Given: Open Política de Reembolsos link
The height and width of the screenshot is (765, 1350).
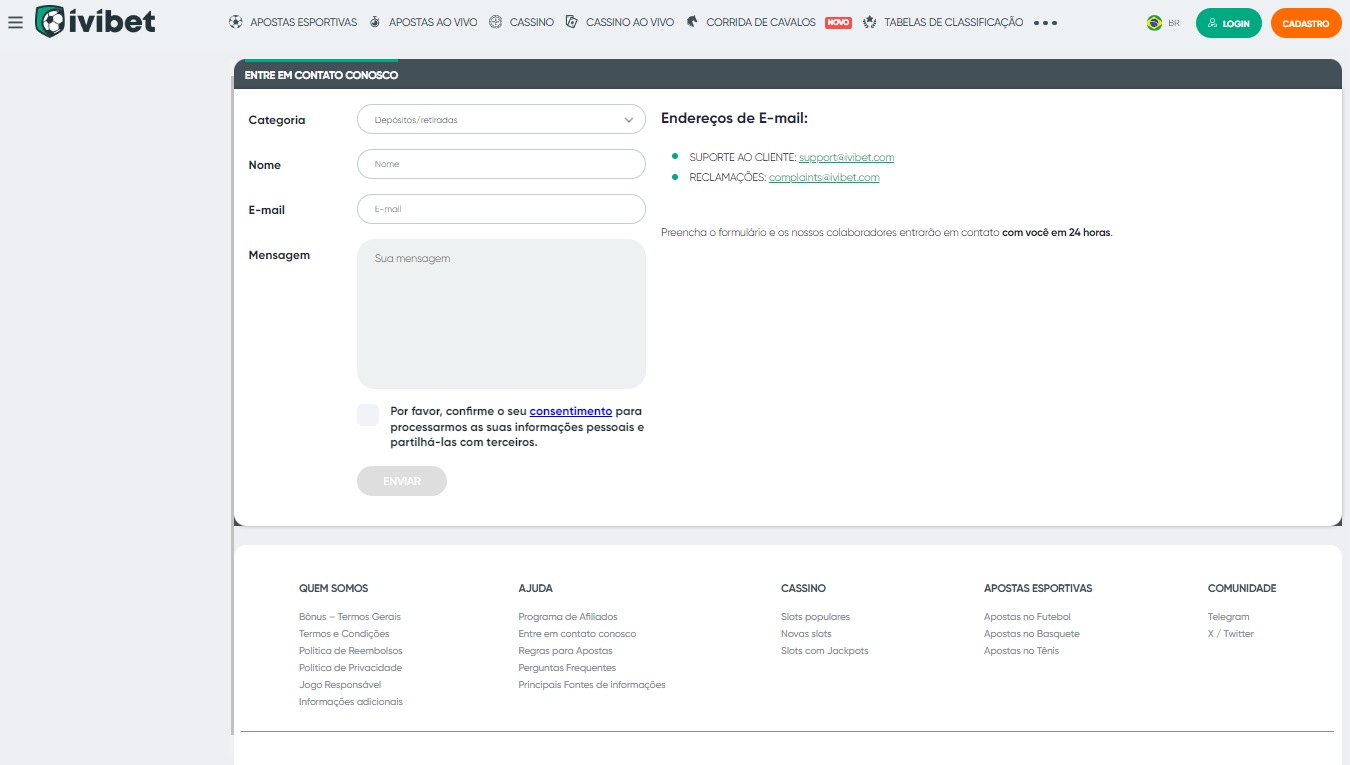Looking at the screenshot, I should [351, 651].
